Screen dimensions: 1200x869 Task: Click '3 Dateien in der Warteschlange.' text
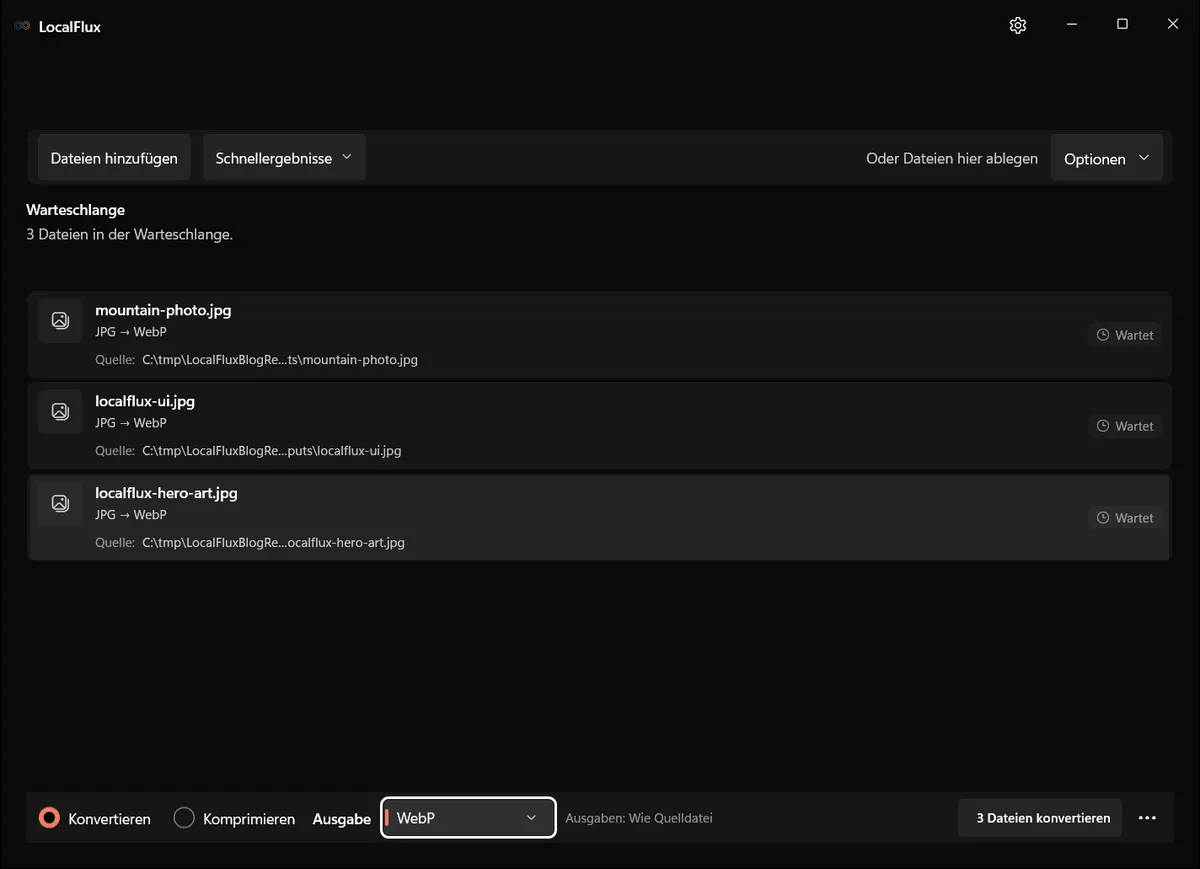pyautogui.click(x=129, y=235)
